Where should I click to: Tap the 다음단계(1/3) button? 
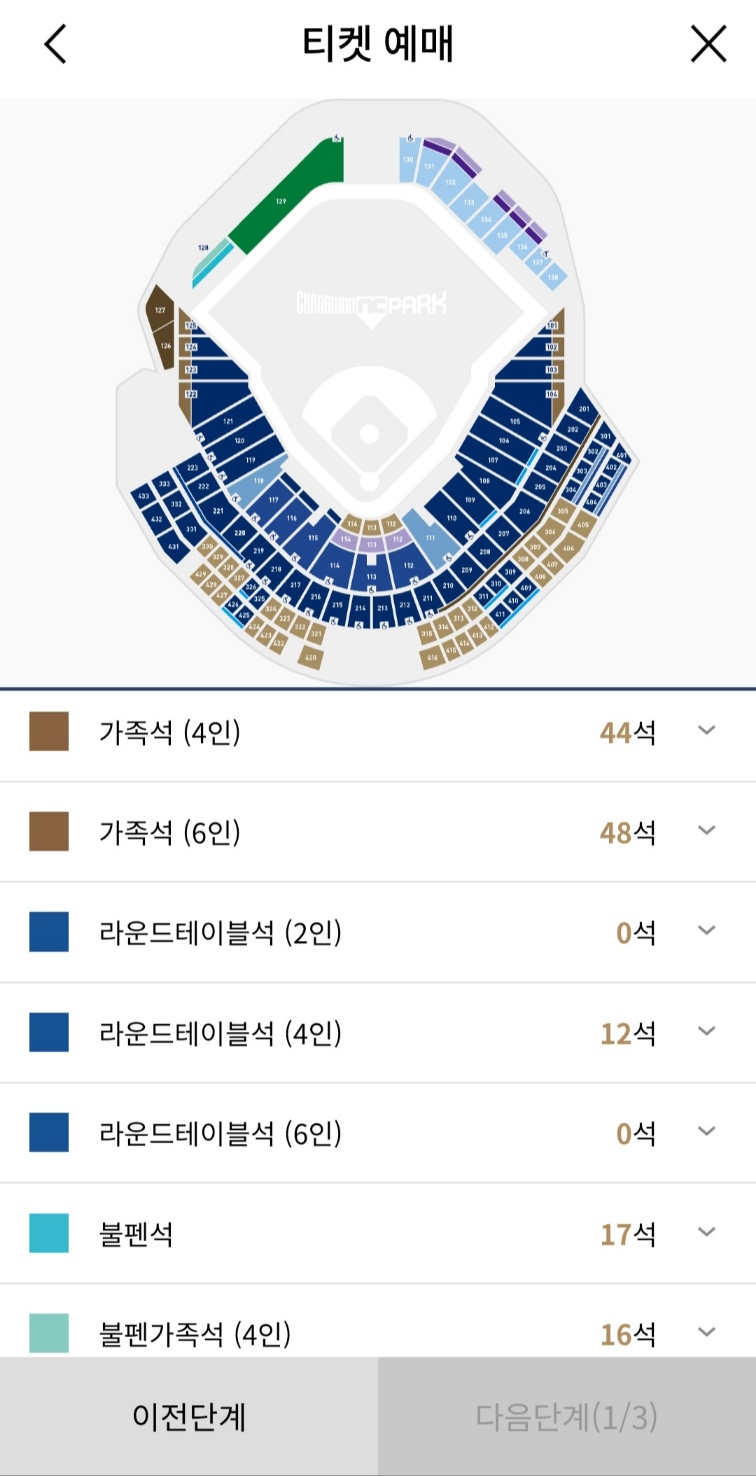click(x=567, y=1416)
